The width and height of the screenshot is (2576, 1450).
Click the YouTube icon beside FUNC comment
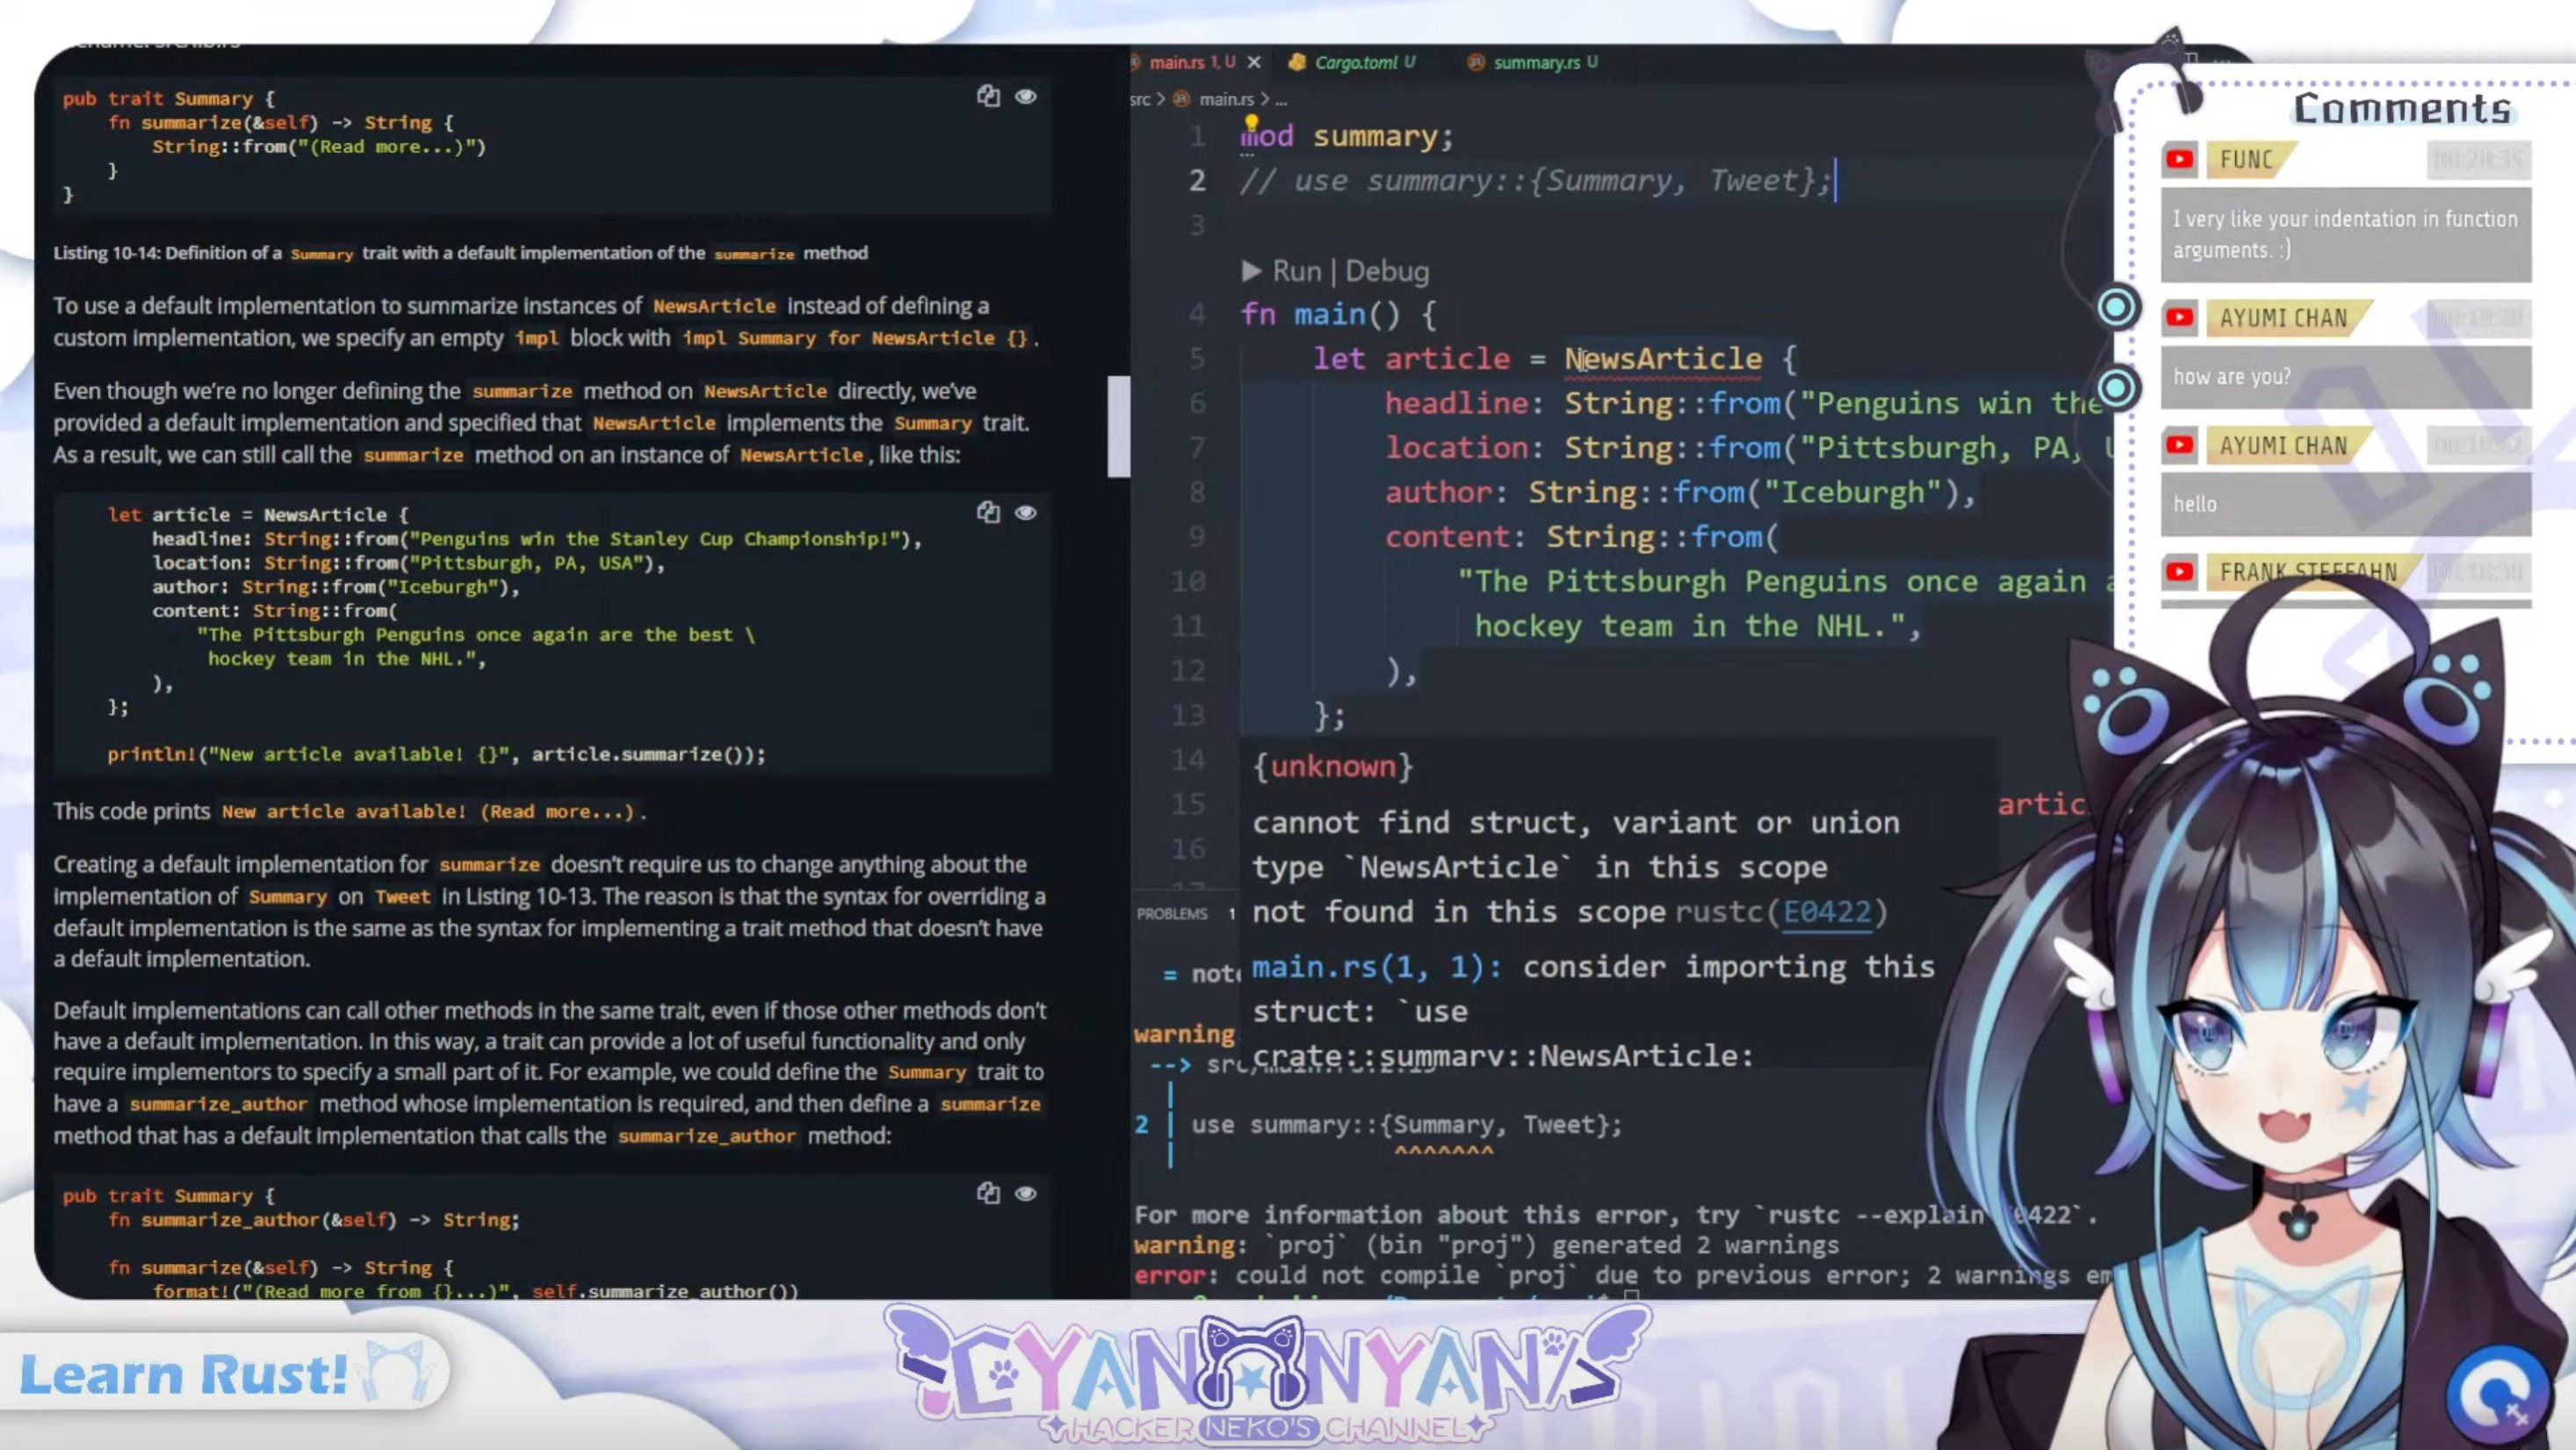point(2180,159)
